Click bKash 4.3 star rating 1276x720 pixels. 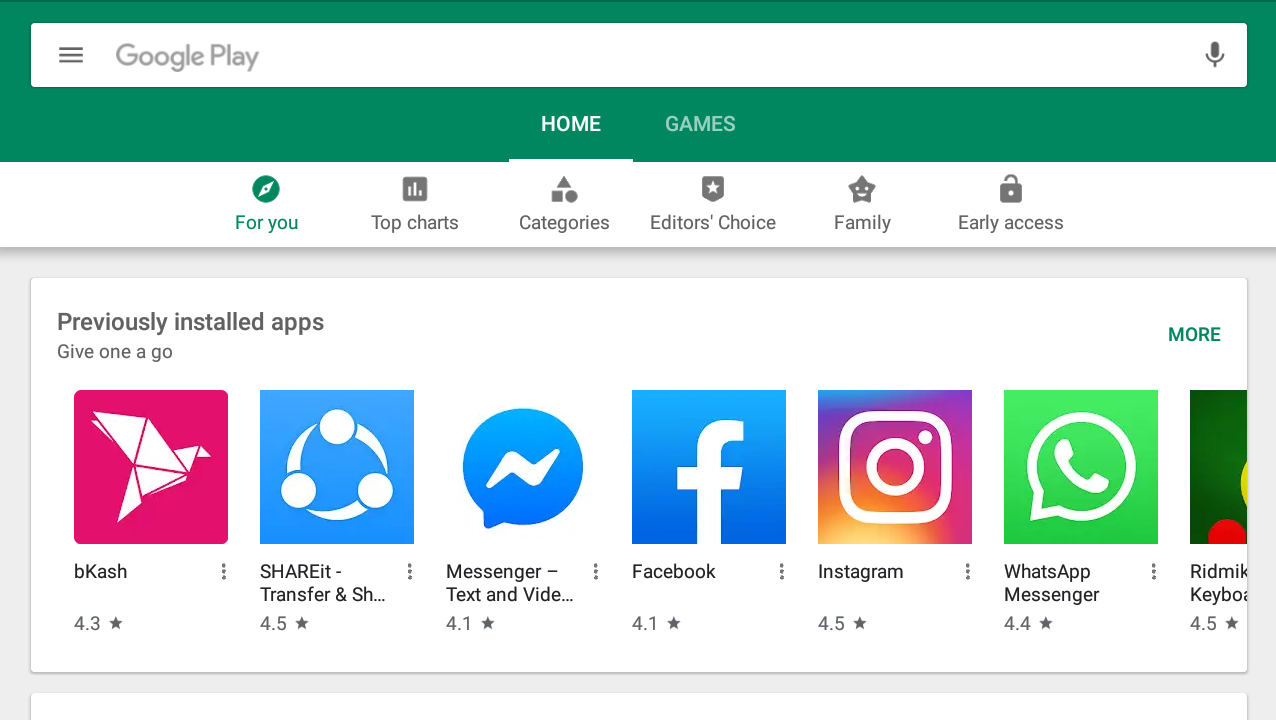(98, 624)
